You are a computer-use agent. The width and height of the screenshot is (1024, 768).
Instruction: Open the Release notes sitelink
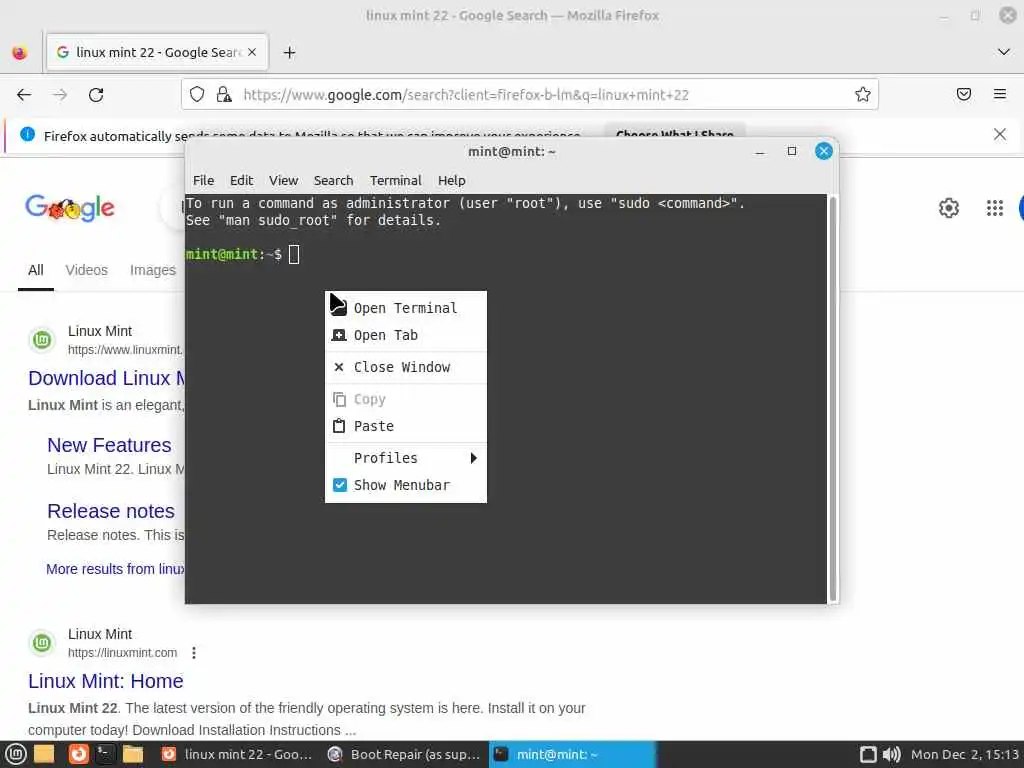(111, 511)
